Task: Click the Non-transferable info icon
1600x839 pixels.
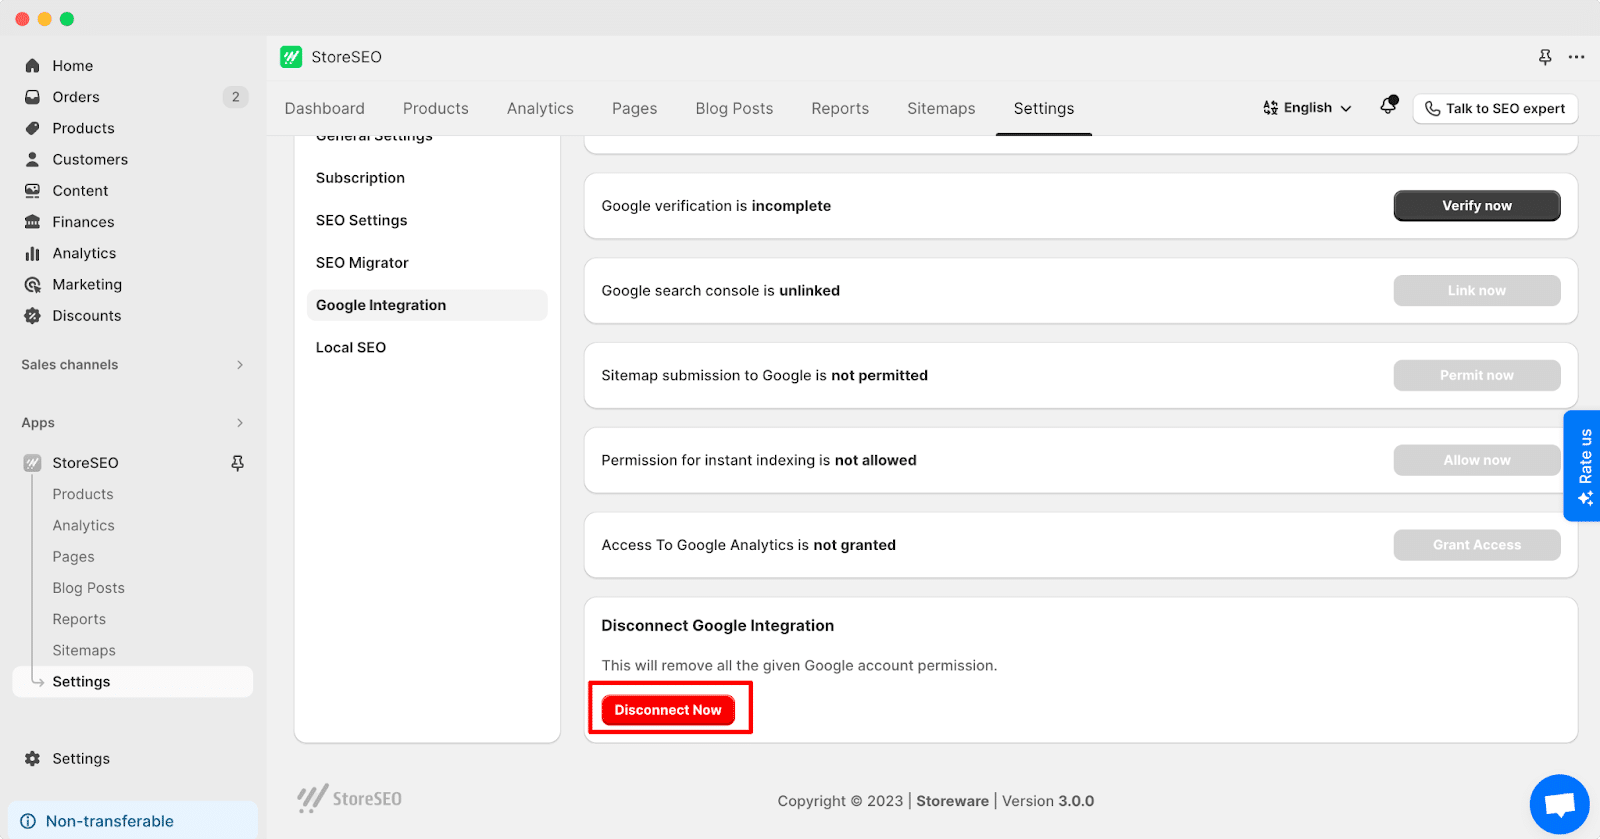Action: point(28,821)
